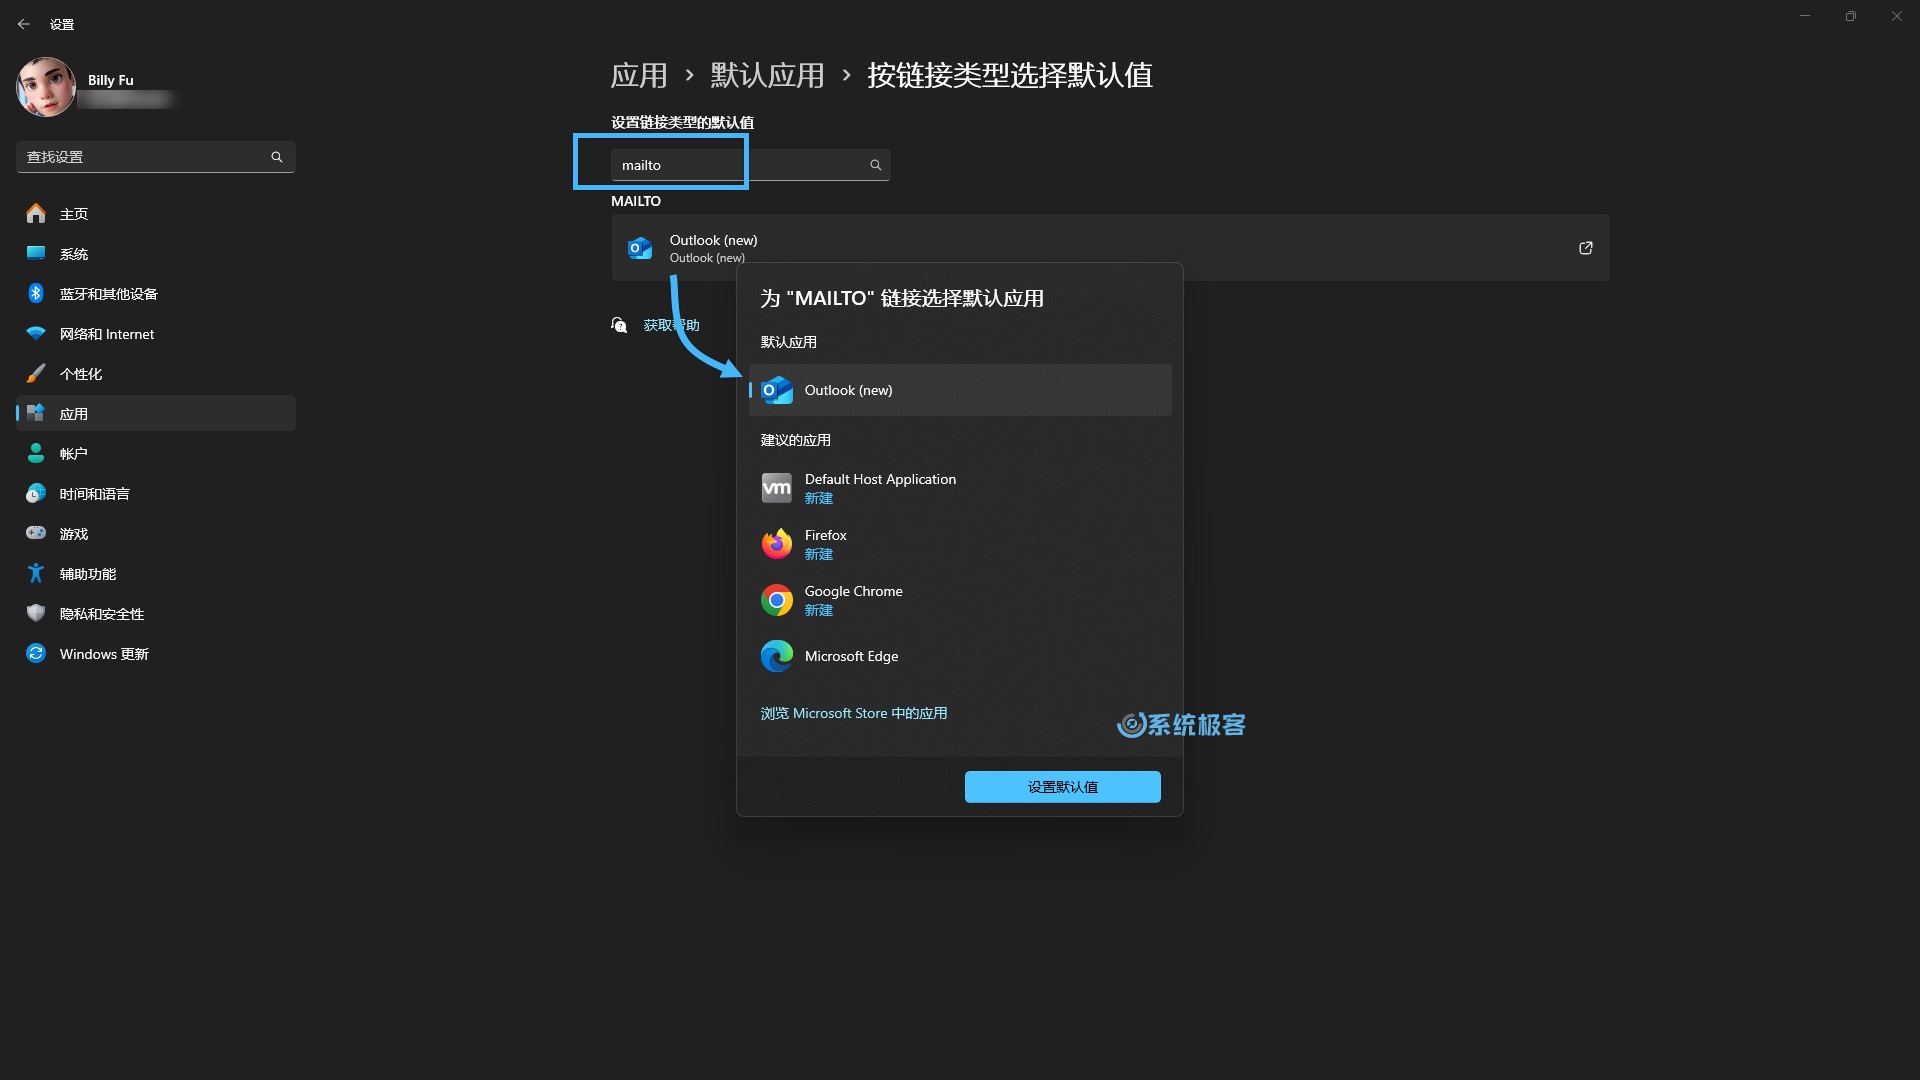
Task: Select Outlook (new) as default app radio
Action: [959, 389]
